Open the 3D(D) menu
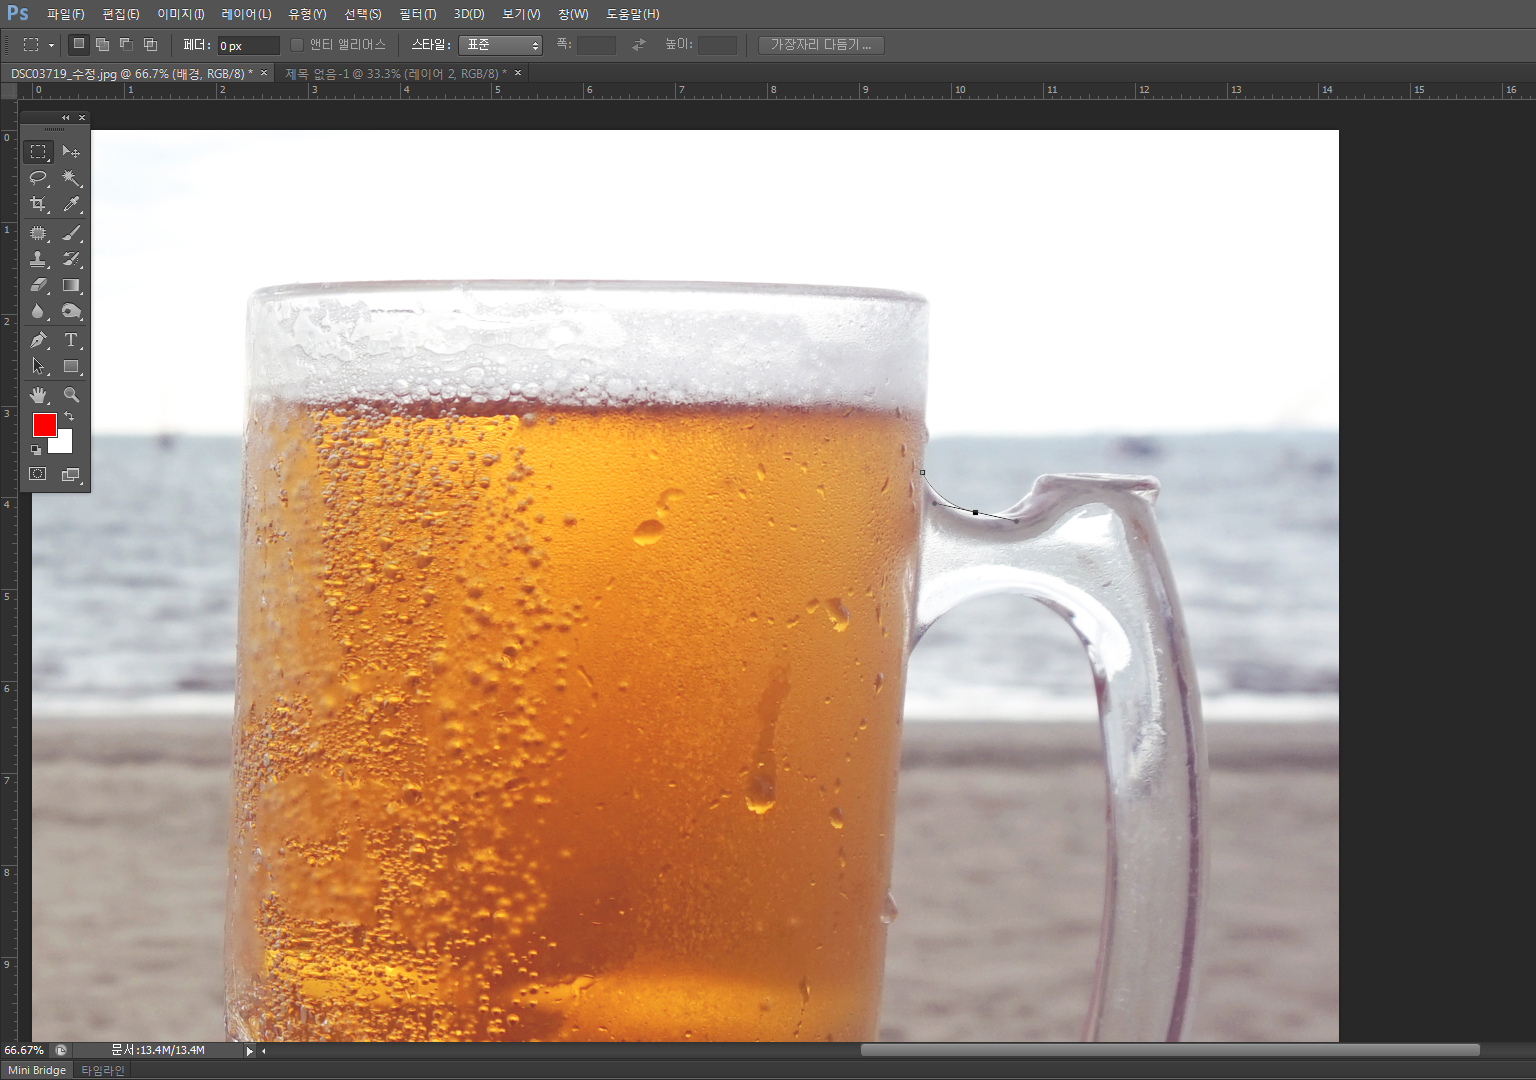 469,14
